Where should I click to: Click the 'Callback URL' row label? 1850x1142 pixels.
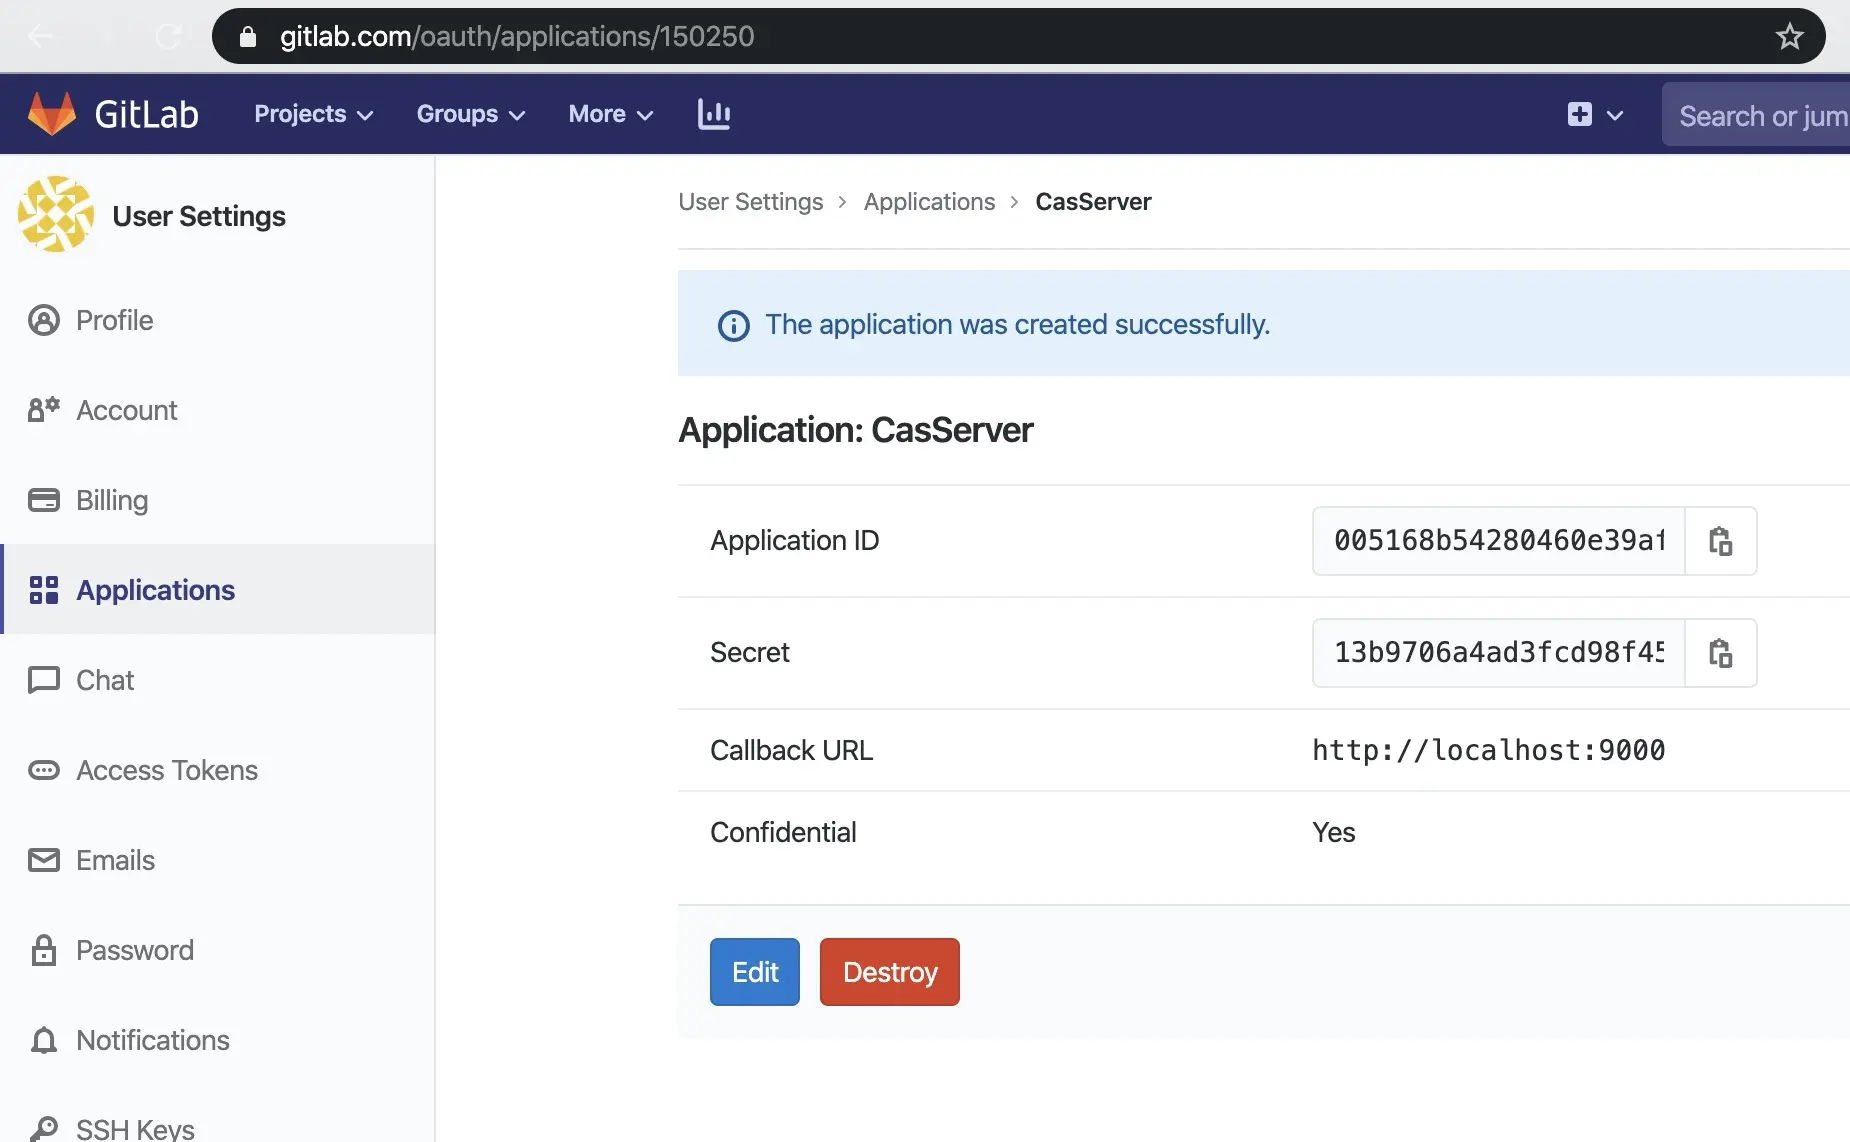(x=792, y=750)
